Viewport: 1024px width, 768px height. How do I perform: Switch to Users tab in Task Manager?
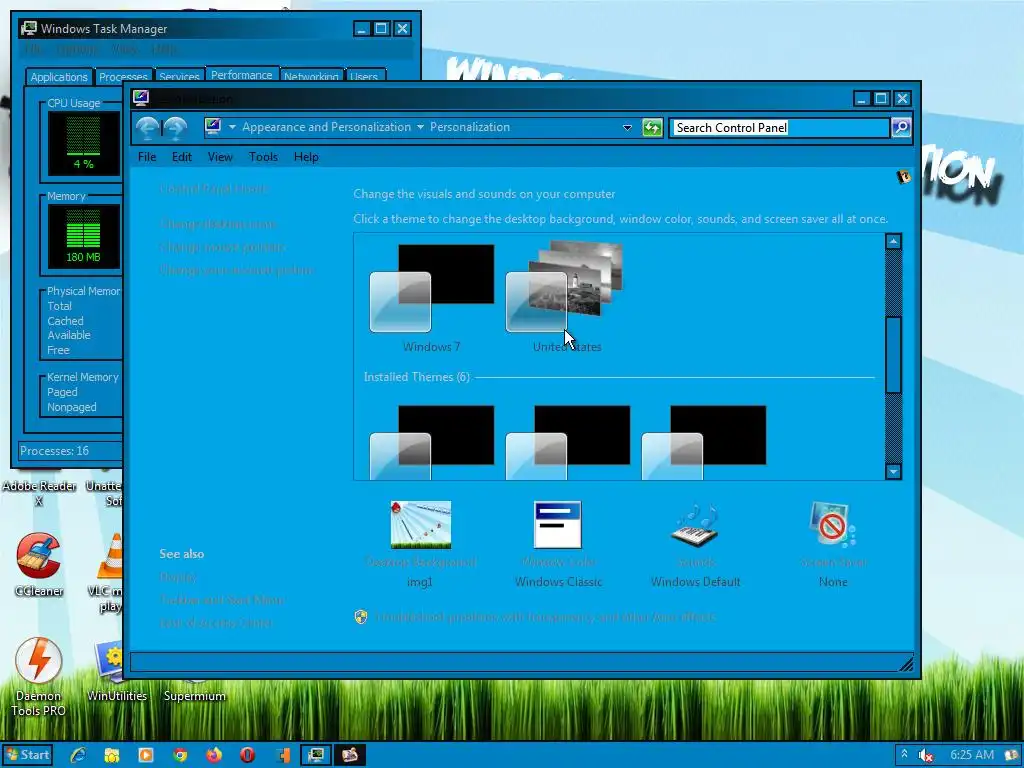coord(364,77)
